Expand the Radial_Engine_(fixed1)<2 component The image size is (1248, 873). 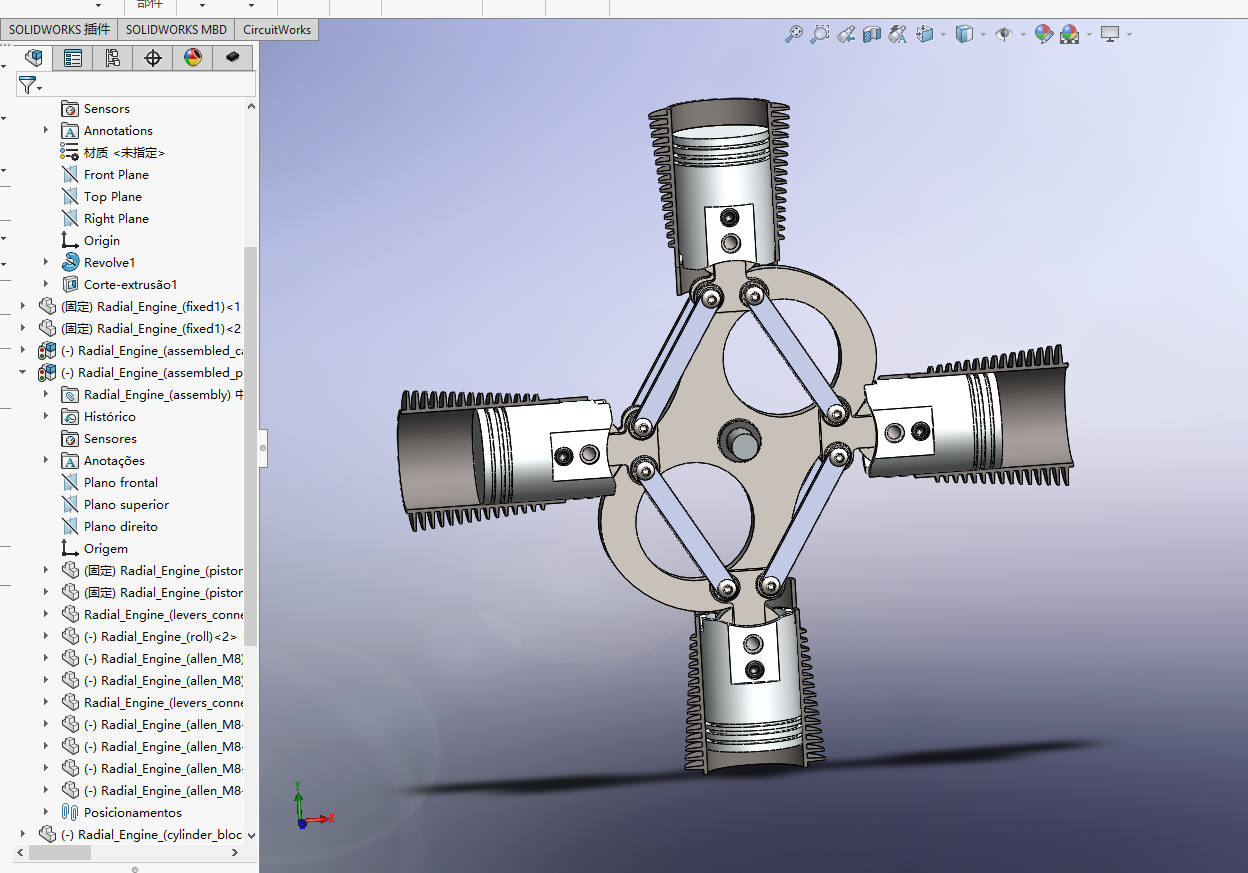tap(23, 328)
